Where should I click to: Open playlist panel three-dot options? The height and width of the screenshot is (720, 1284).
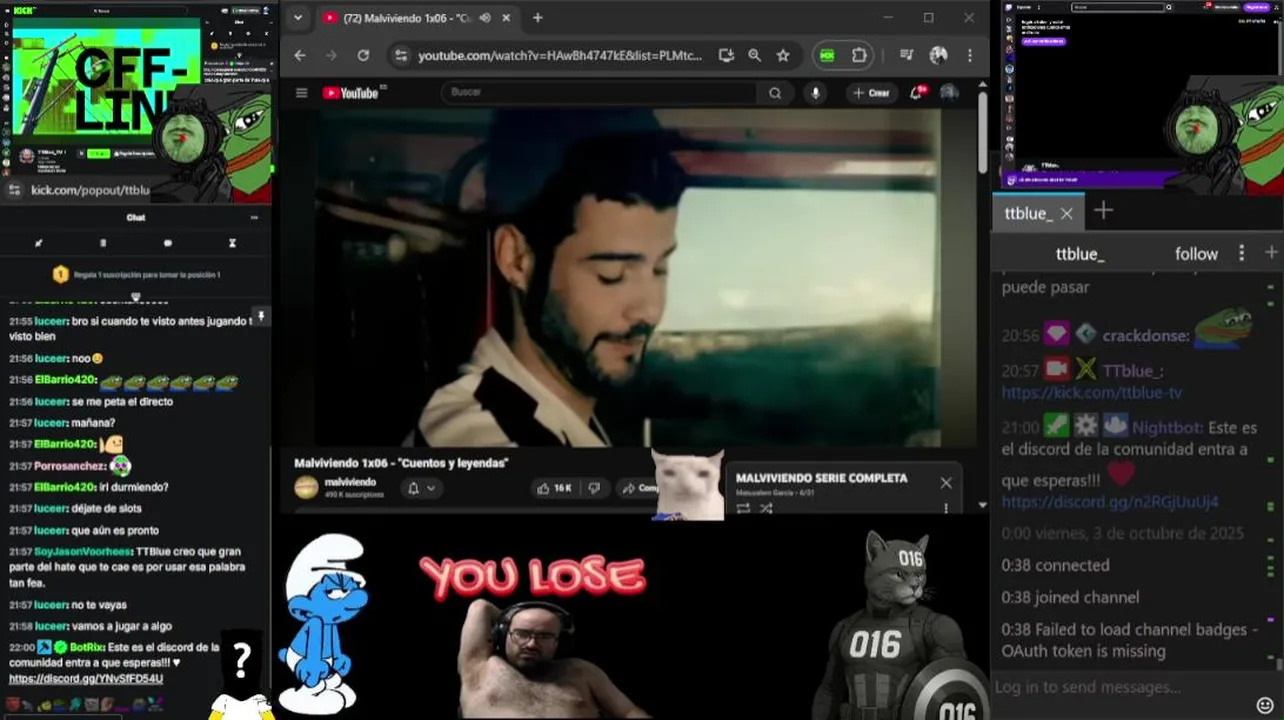(x=946, y=508)
